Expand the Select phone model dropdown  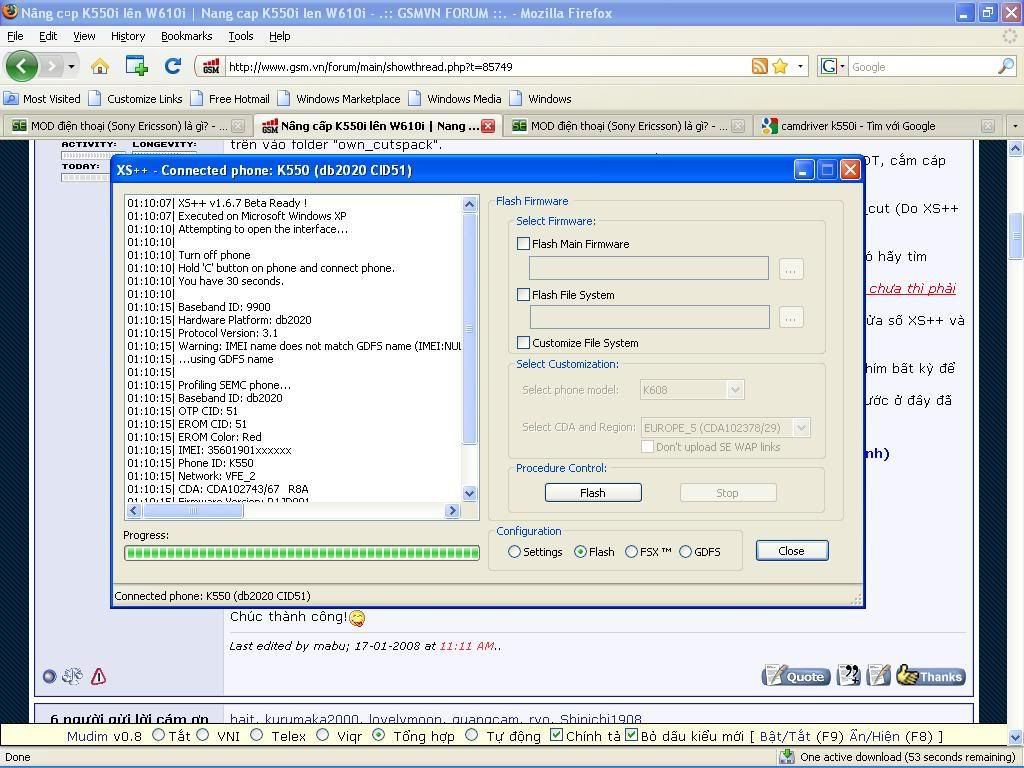[x=735, y=390]
